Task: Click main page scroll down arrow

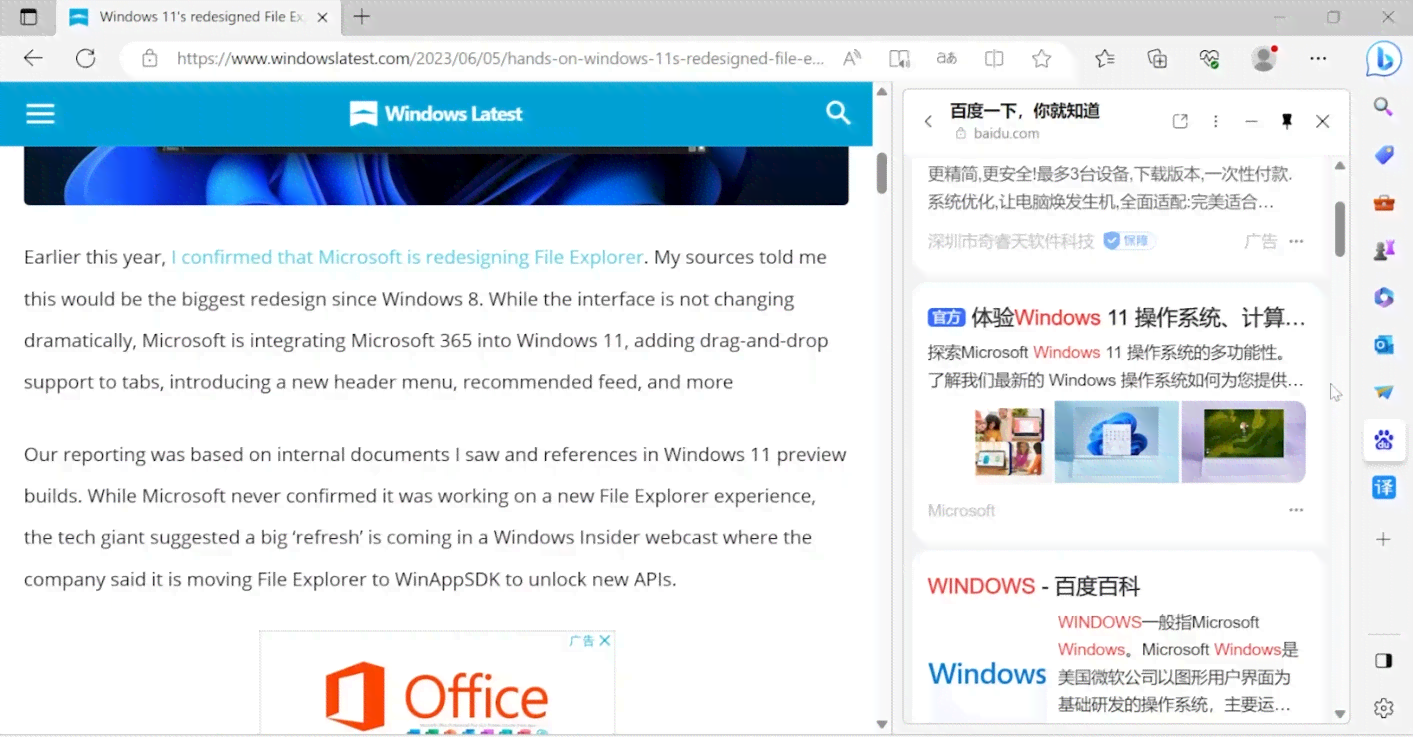Action: [882, 724]
